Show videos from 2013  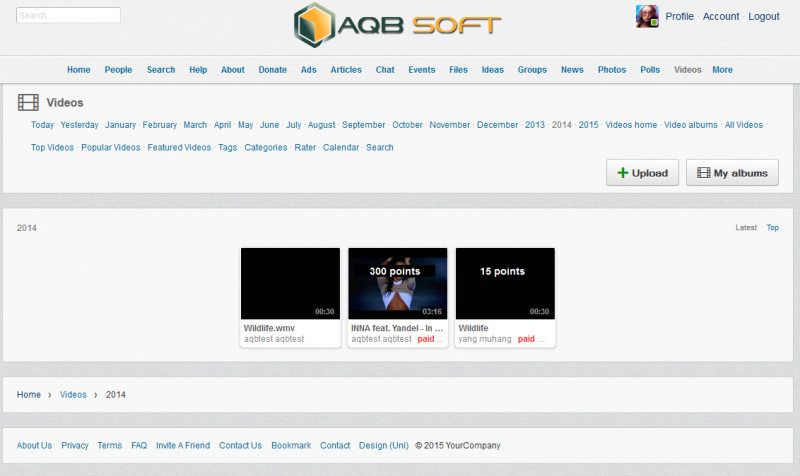535,125
